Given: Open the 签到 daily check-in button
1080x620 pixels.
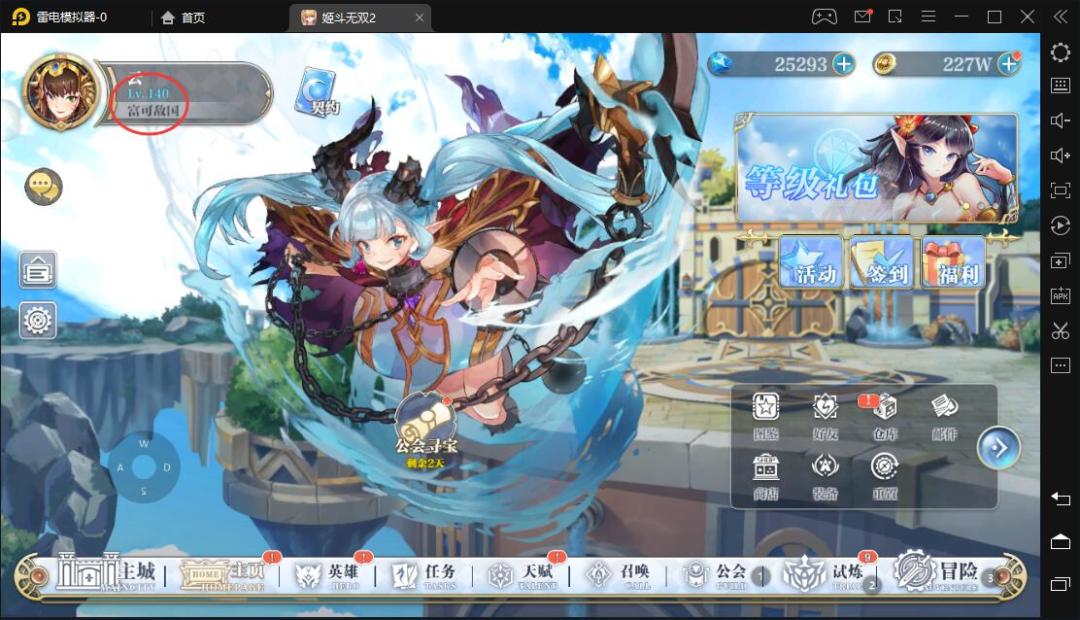Looking at the screenshot, I should 882,262.
